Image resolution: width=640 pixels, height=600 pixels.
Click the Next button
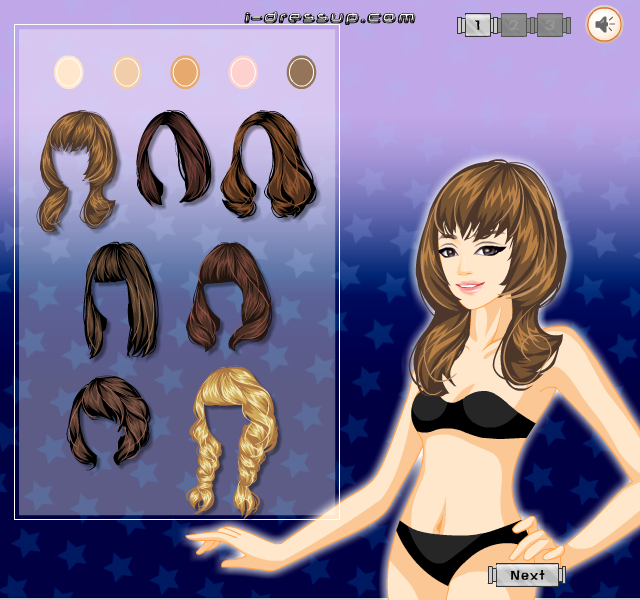[x=527, y=575]
